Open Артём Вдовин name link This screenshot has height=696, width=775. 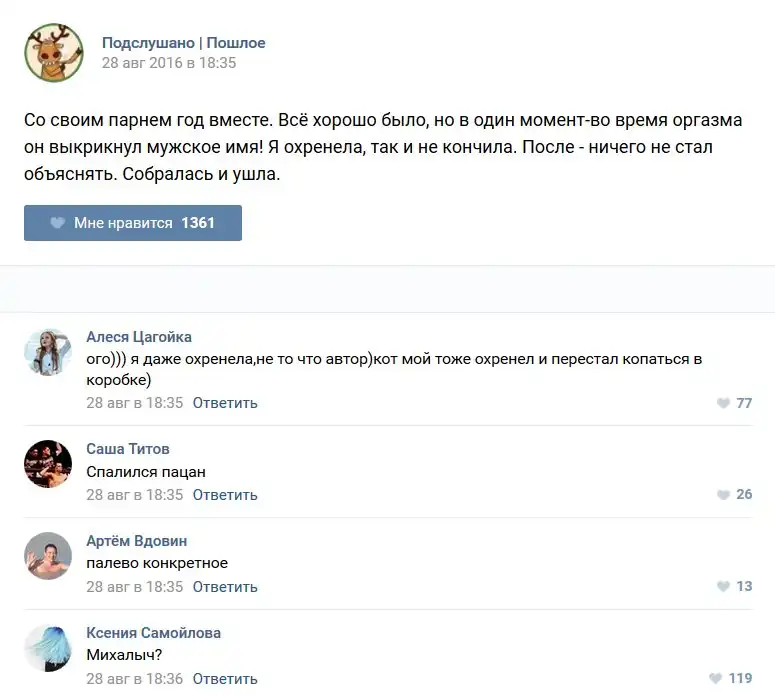pyautogui.click(x=137, y=541)
